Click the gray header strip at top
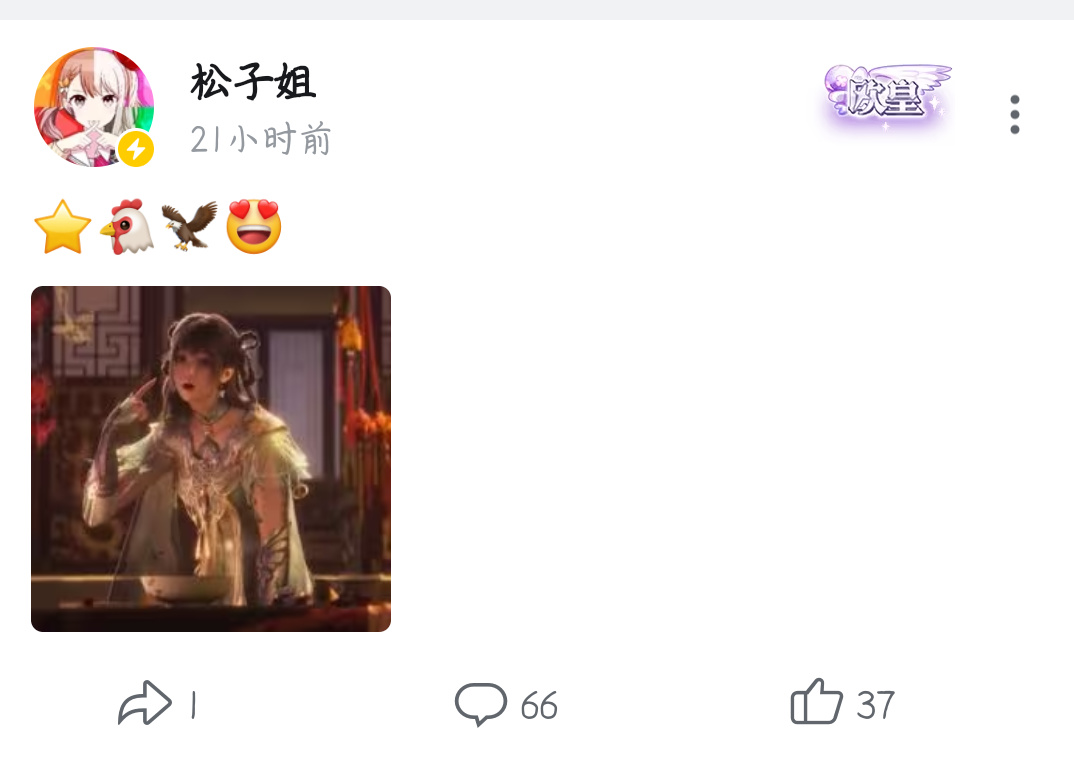The image size is (1074, 769). 537,10
